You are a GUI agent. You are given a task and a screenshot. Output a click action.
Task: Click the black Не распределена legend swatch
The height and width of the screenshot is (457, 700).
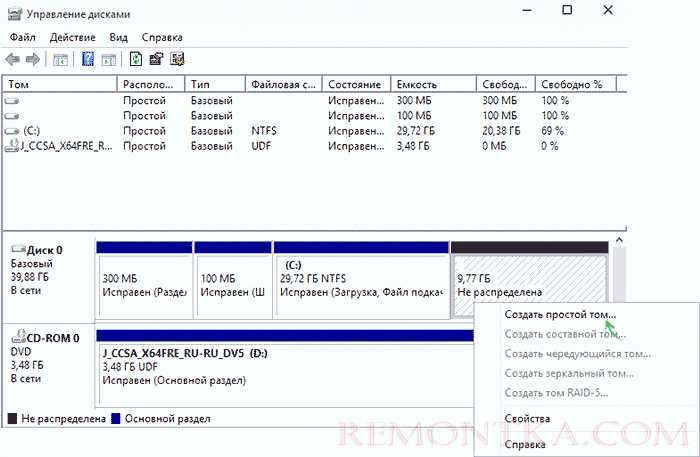coord(12,419)
